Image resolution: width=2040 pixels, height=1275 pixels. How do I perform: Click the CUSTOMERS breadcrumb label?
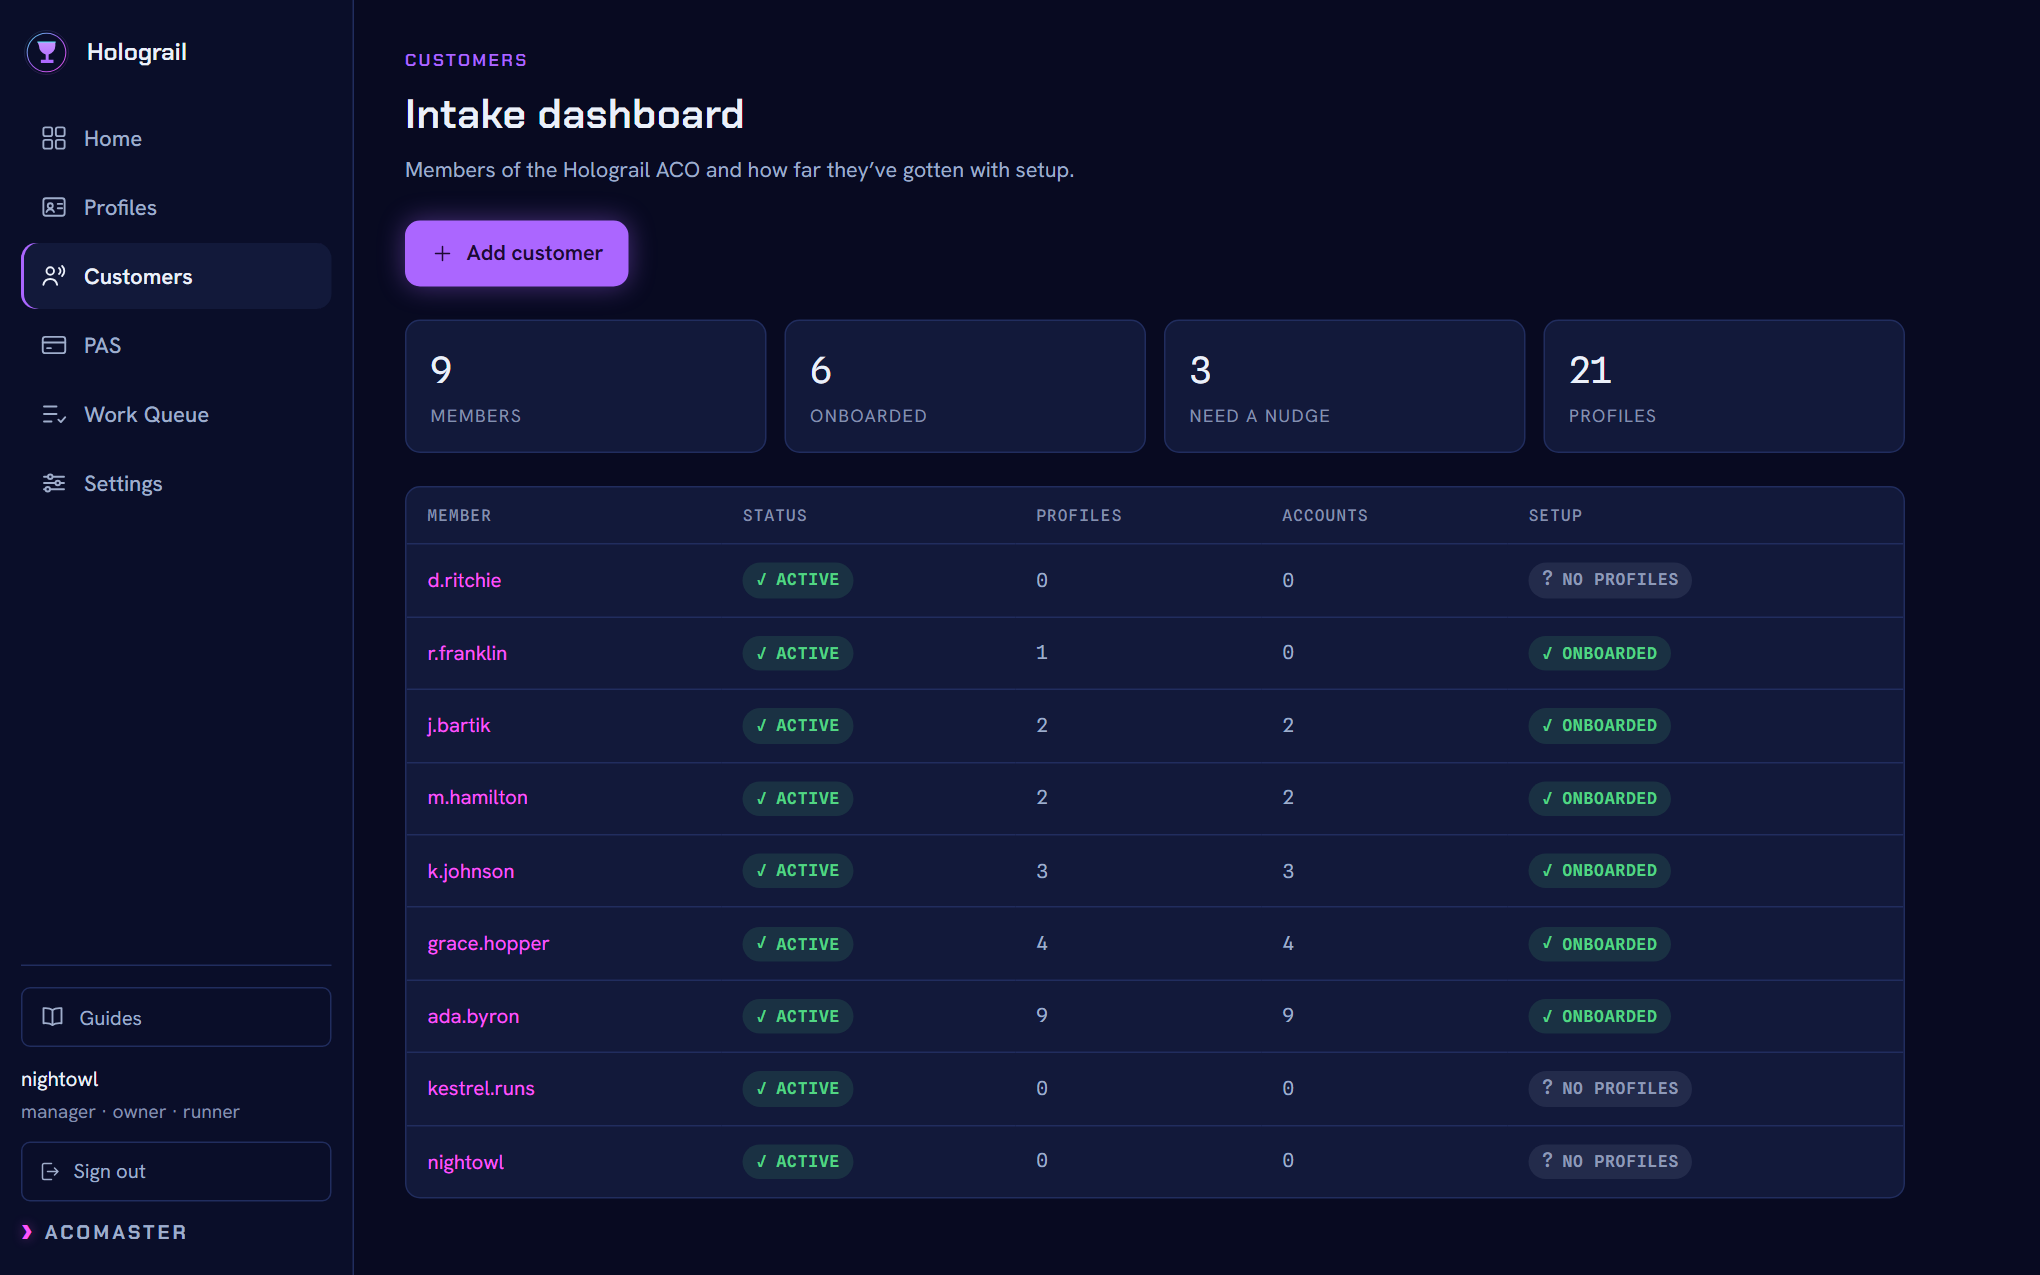point(466,60)
